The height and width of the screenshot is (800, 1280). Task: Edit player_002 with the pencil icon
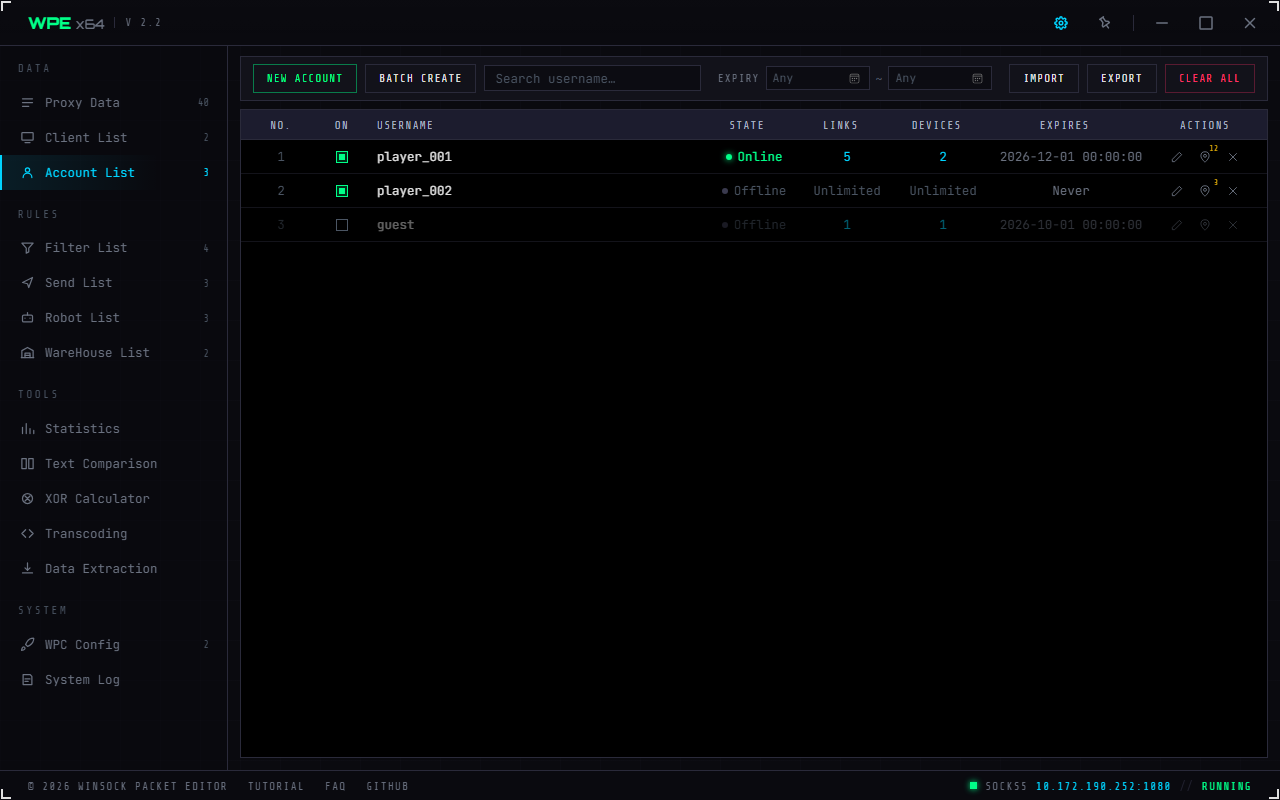pyautogui.click(x=1177, y=191)
